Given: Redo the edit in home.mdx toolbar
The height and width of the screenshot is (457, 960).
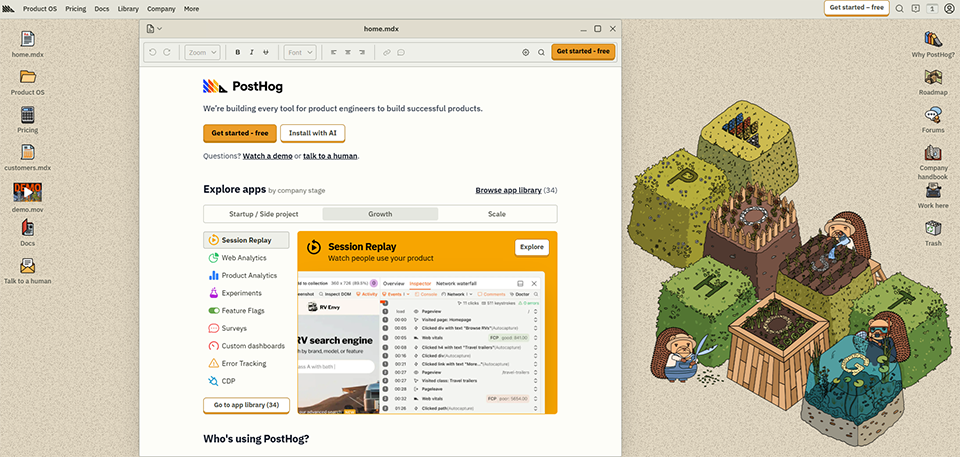Looking at the screenshot, I should (167, 53).
